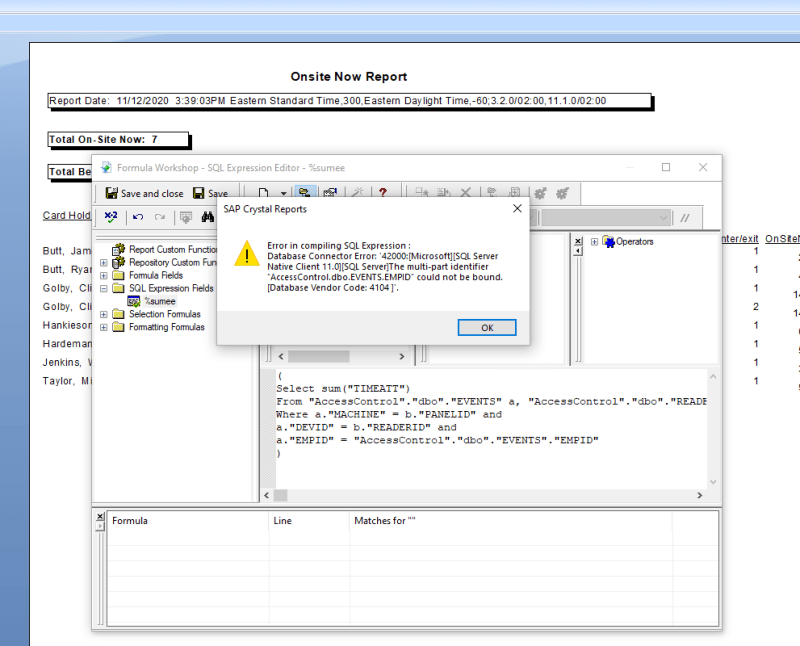Click the Browse Data icon

click(x=186, y=217)
